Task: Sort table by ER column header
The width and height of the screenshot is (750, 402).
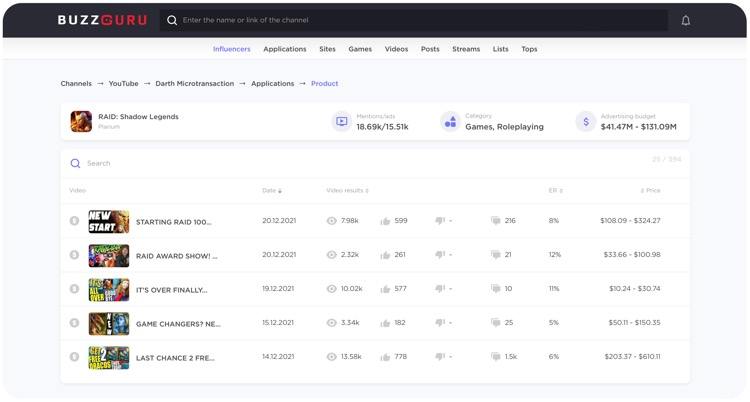Action: (555, 190)
